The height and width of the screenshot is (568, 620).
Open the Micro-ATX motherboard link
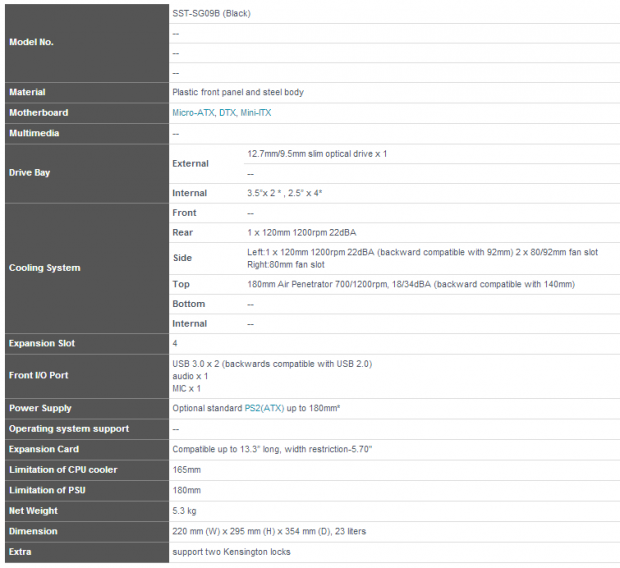click(x=194, y=113)
